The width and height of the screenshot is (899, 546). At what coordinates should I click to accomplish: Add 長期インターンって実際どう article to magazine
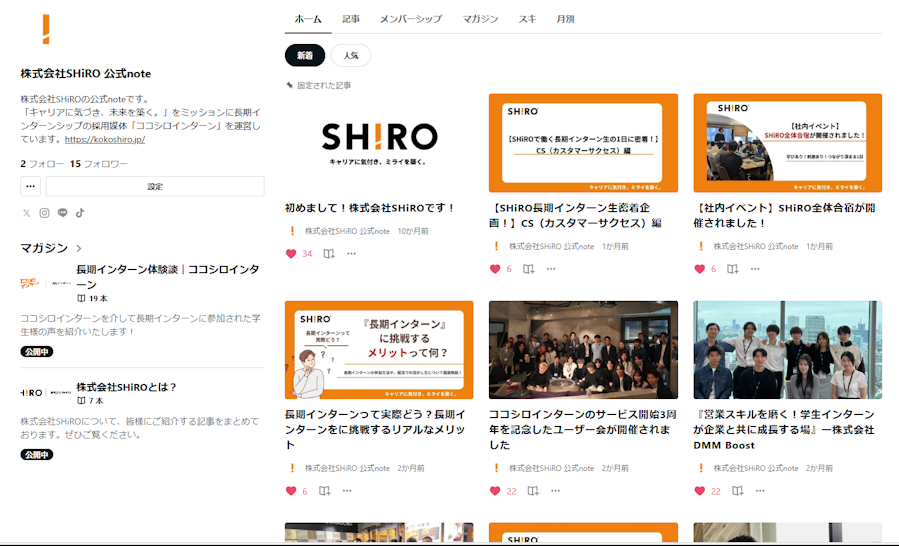coord(324,490)
